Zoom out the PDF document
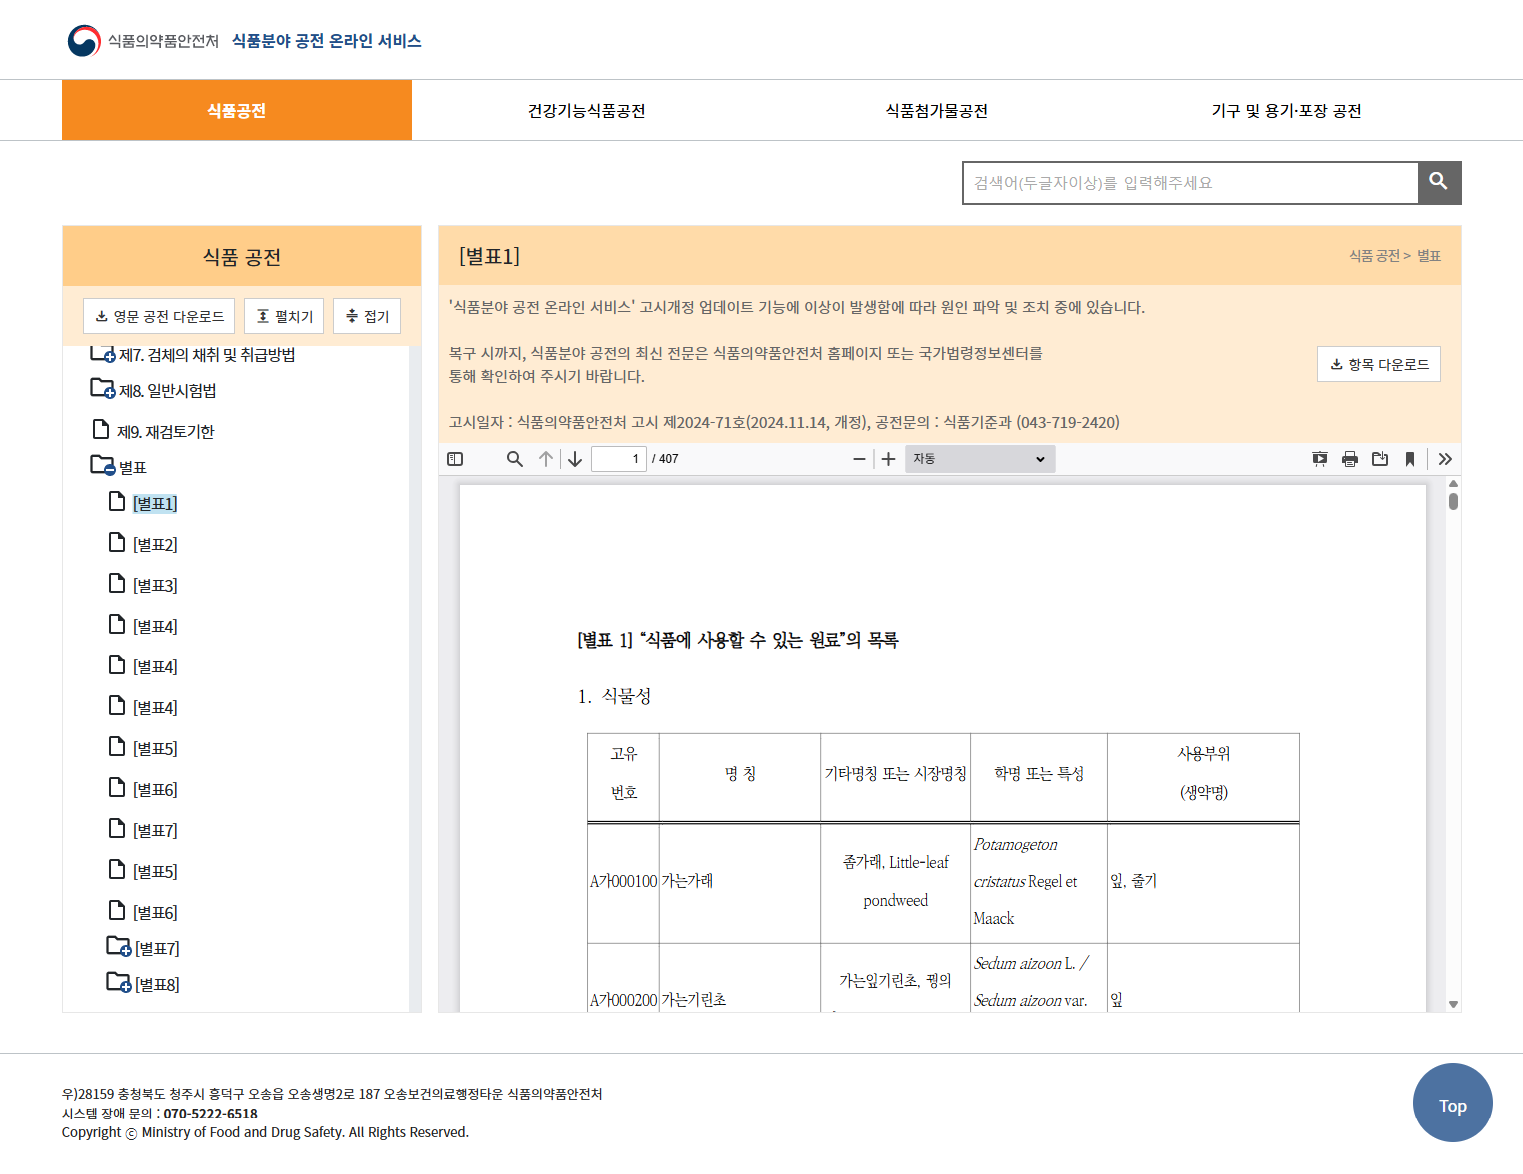Screen dimensions: 1523x1174 [x=859, y=459]
